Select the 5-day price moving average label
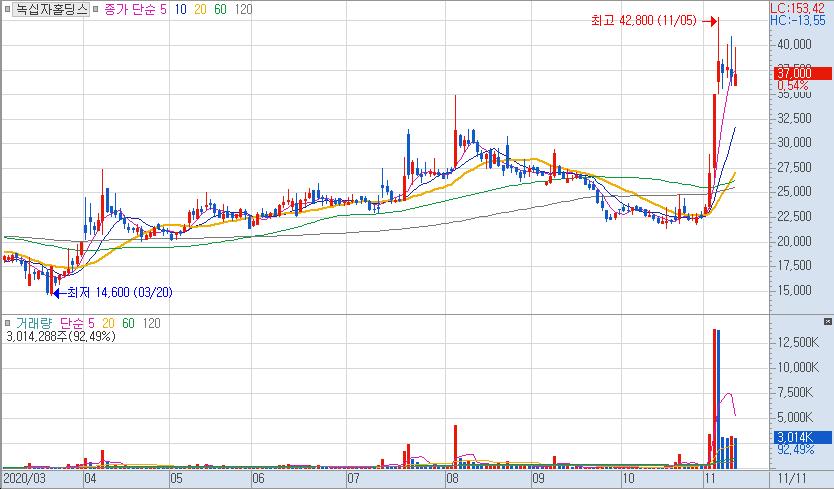Image resolution: width=834 pixels, height=489 pixels. (163, 9)
